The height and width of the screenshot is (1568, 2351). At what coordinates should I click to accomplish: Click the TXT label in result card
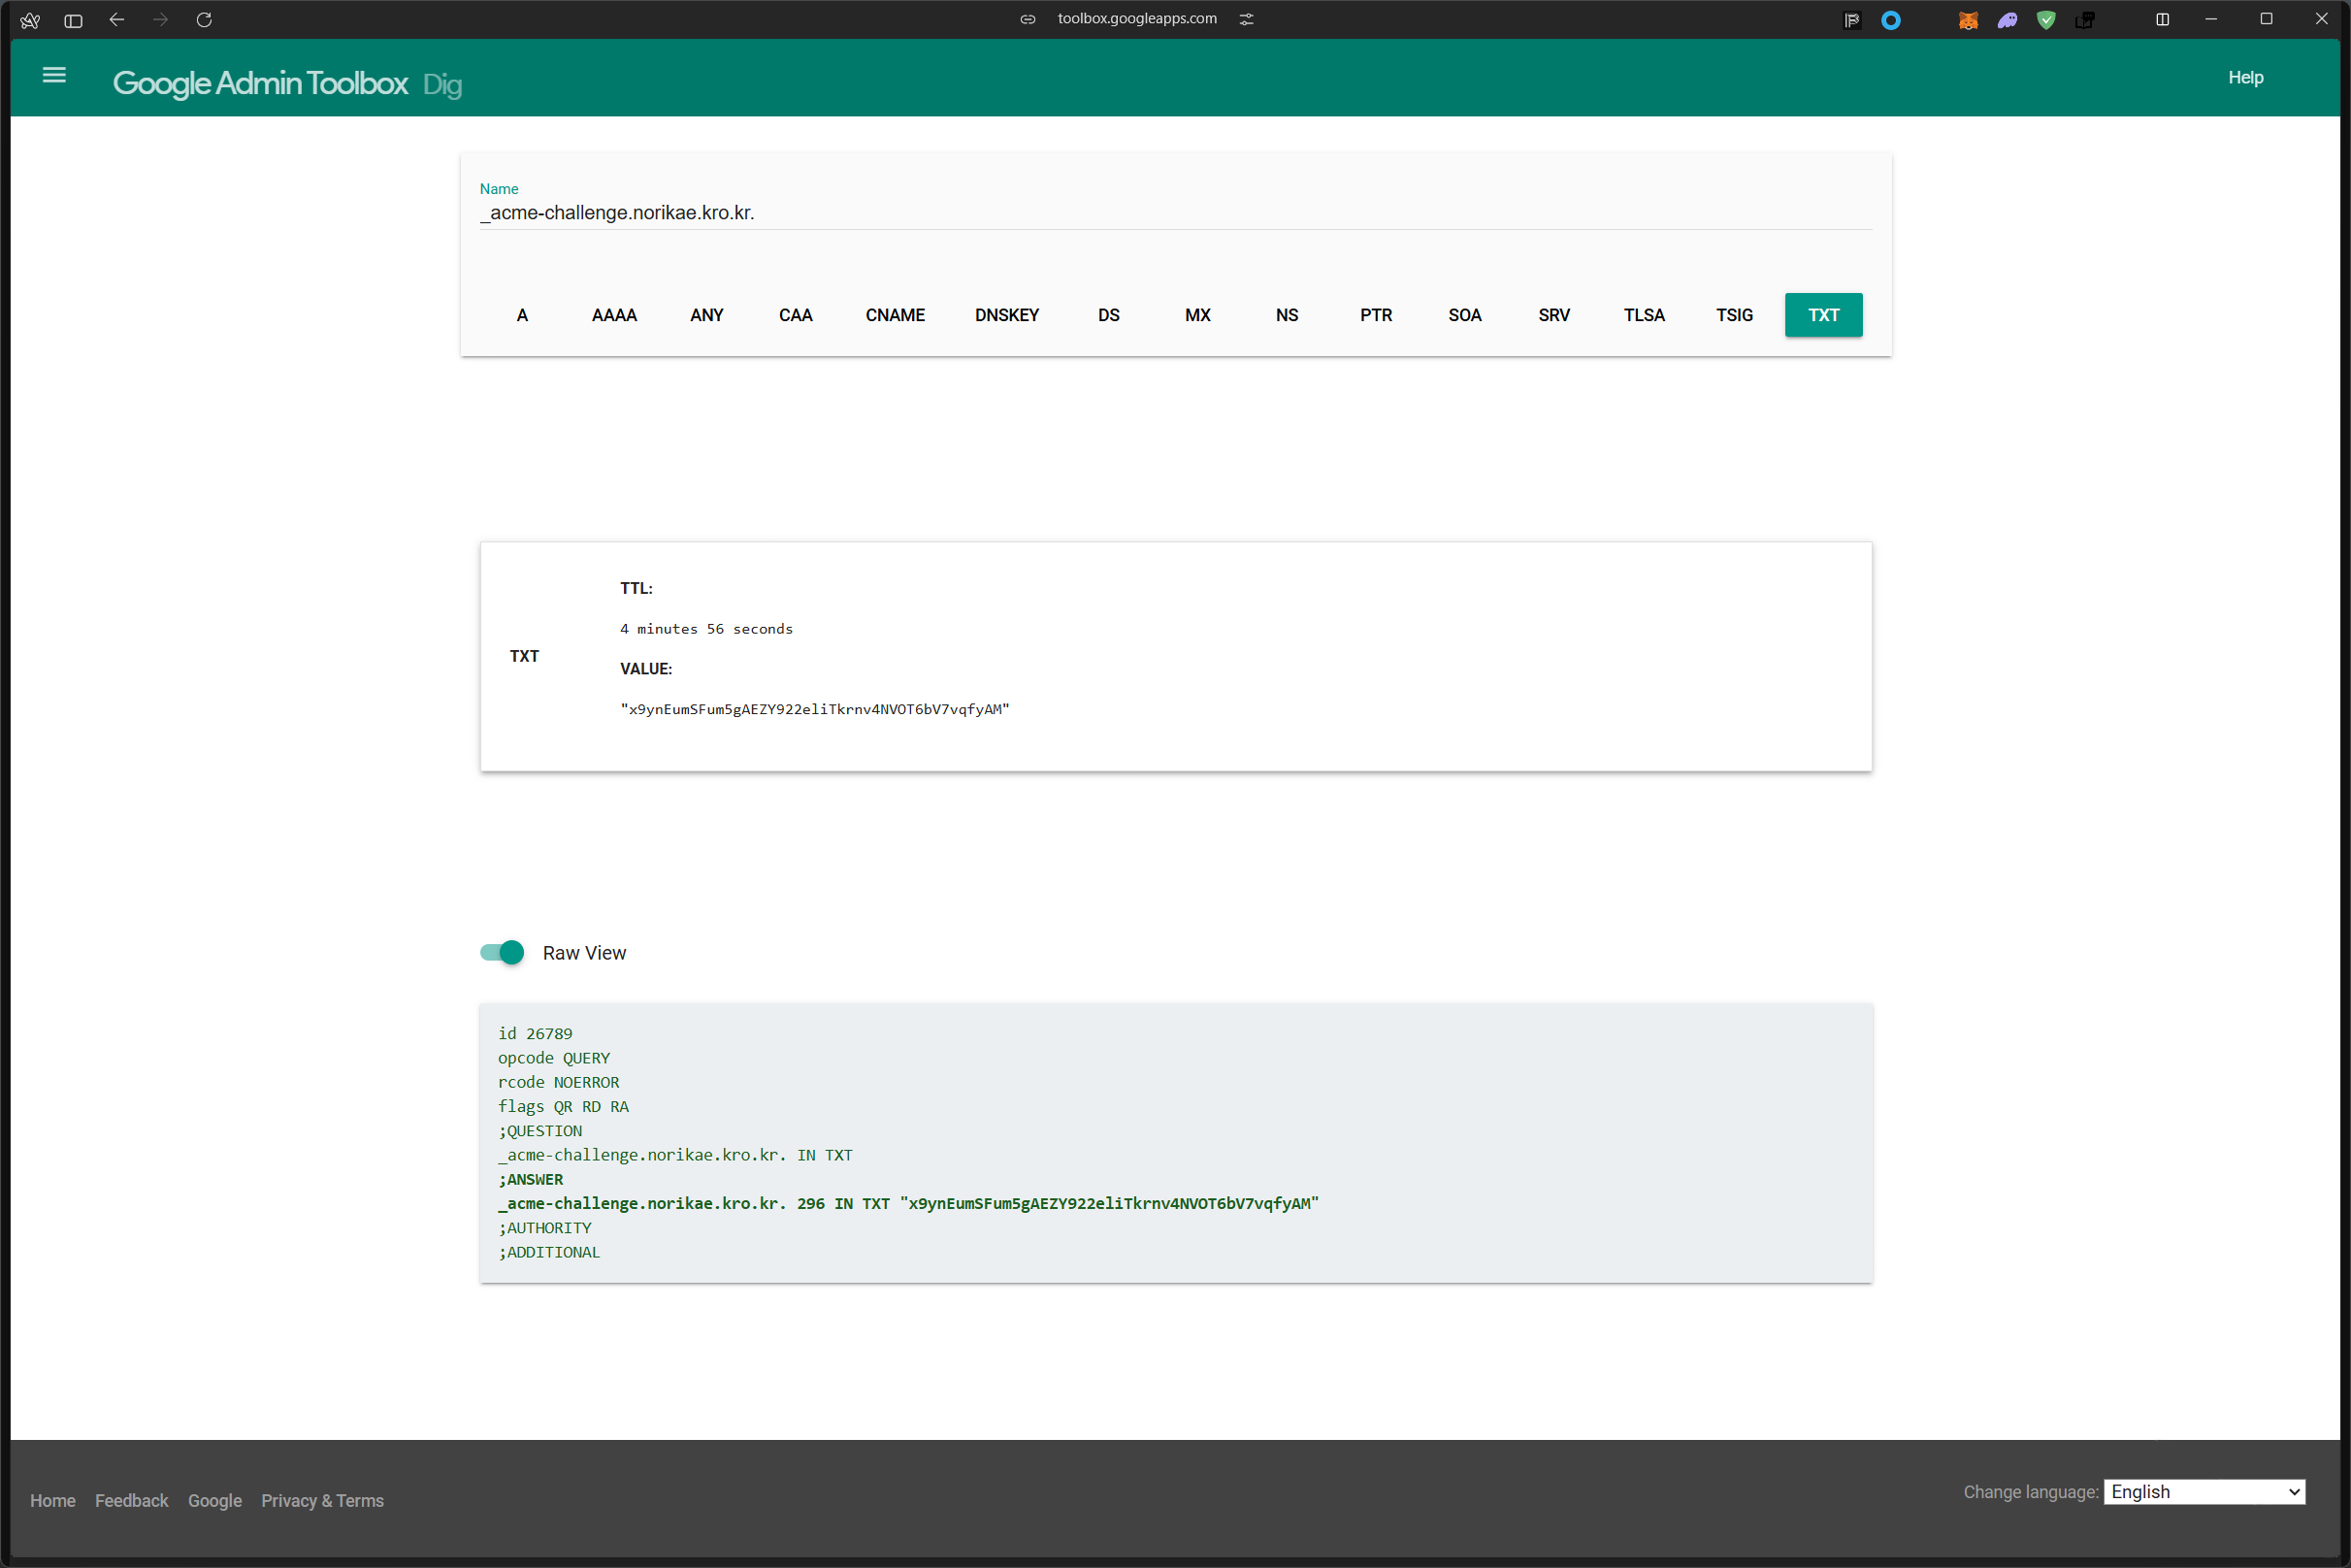(x=524, y=656)
